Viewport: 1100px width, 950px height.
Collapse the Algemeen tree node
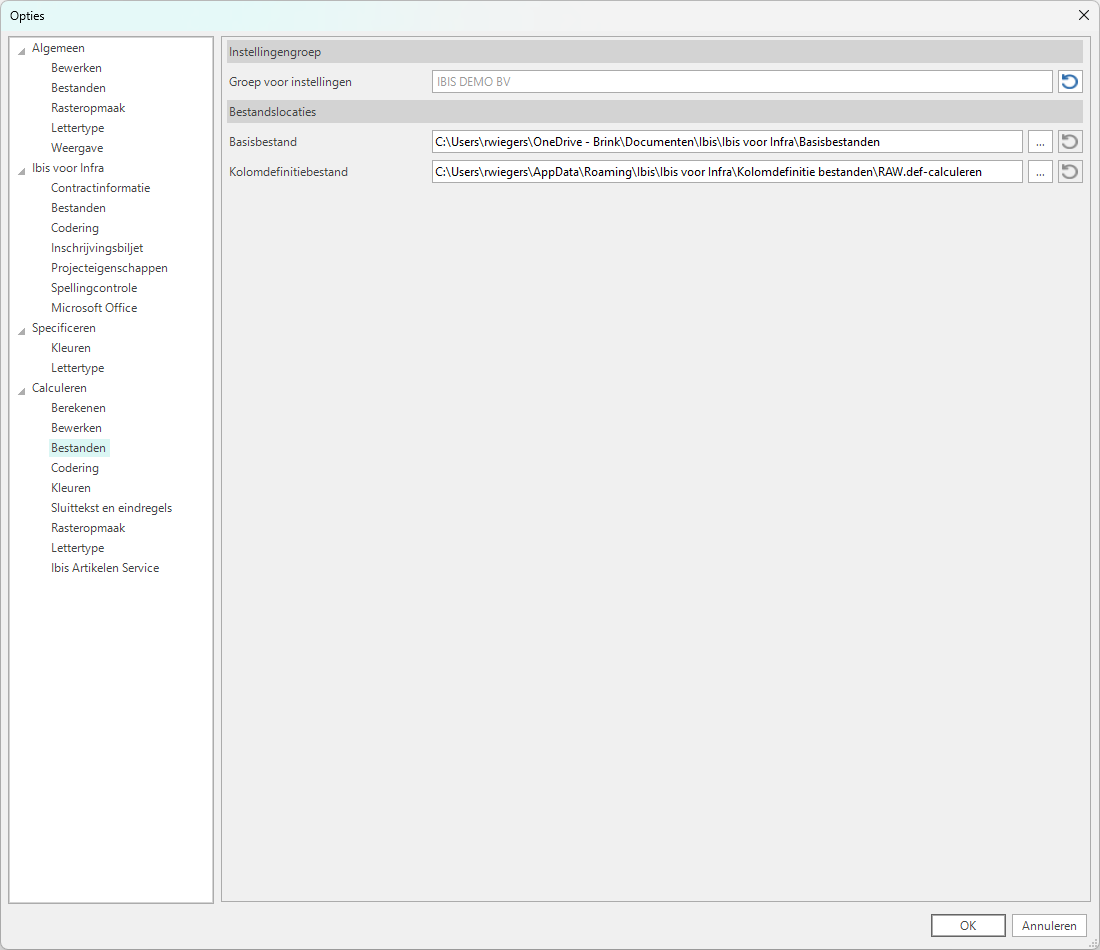pos(22,49)
